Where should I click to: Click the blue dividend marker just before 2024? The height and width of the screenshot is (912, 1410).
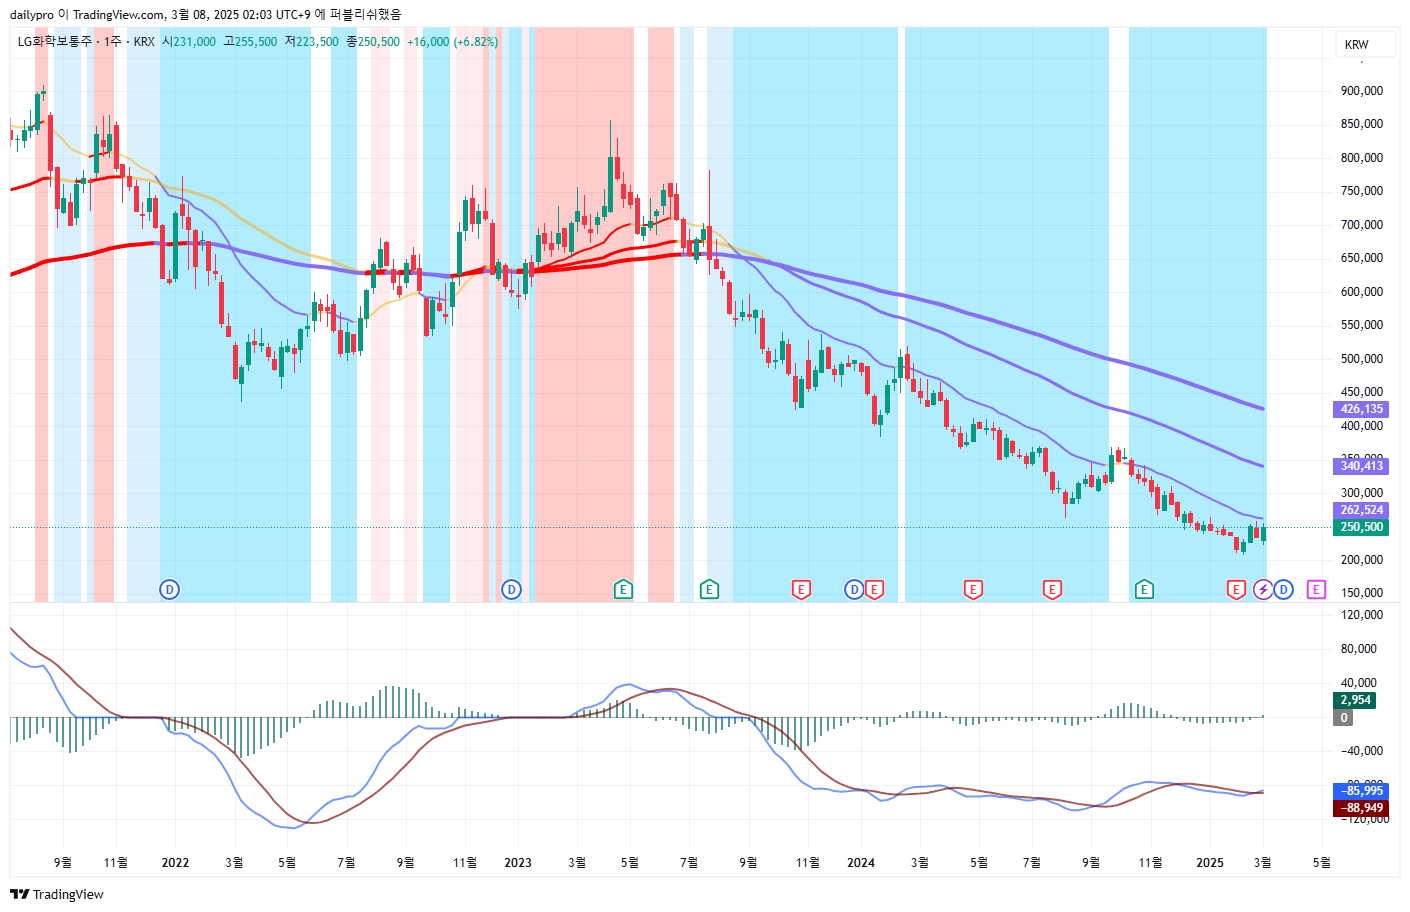tap(854, 590)
